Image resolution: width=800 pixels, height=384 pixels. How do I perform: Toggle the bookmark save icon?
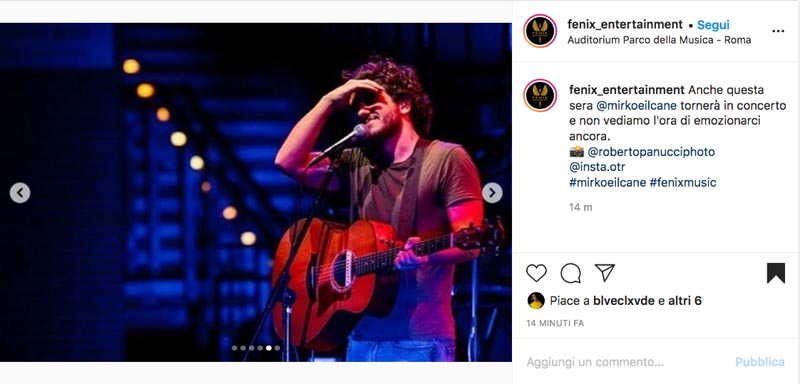[x=776, y=273]
